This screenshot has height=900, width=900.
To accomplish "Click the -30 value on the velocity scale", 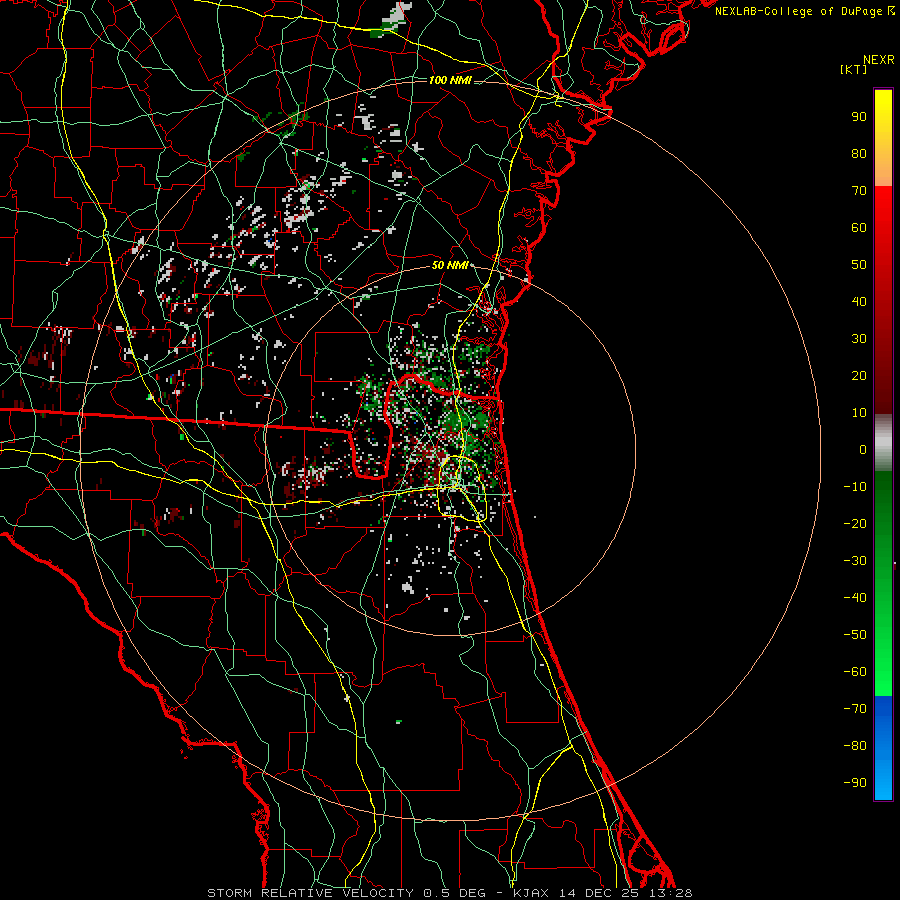I will [x=855, y=561].
